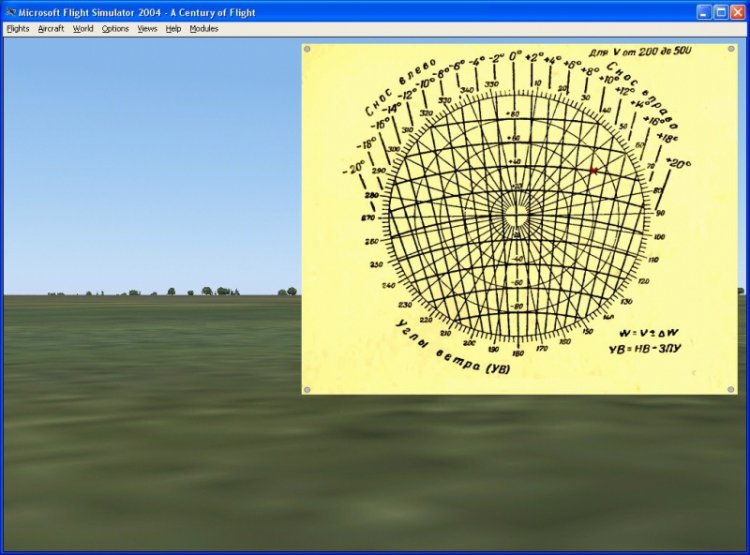This screenshot has width=750, height=555.
Task: Click the bottom-left screw of wind chart panel
Action: 307,389
